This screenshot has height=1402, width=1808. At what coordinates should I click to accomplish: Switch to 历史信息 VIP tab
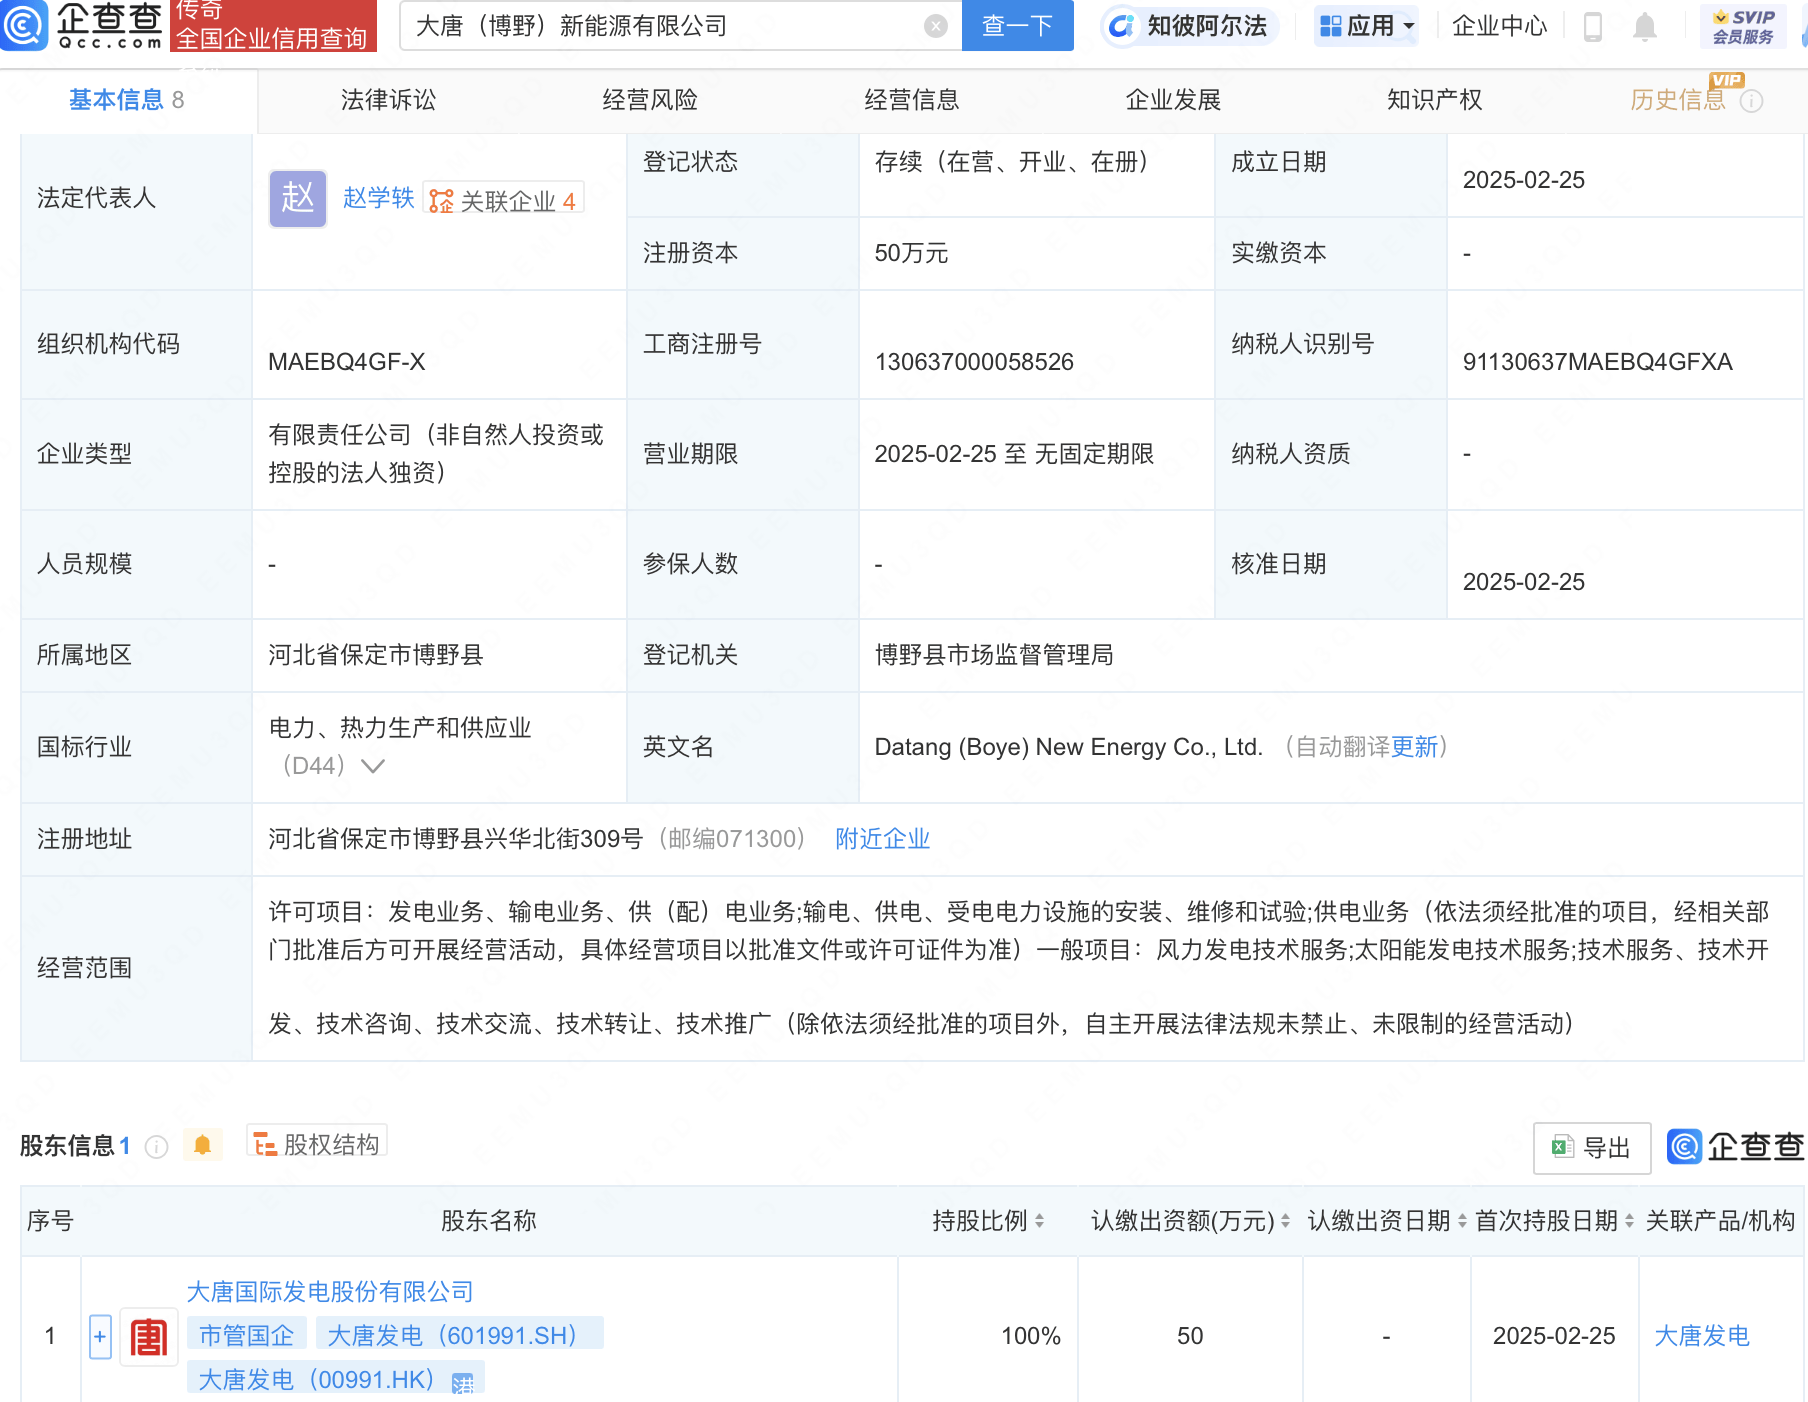1678,100
